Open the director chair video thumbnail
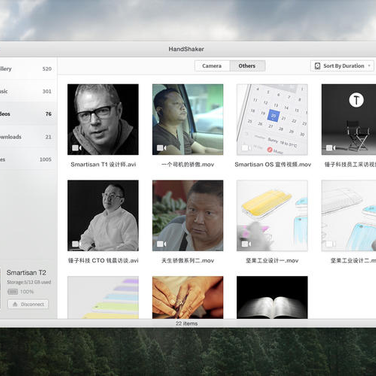The width and height of the screenshot is (376, 376). pos(349,119)
